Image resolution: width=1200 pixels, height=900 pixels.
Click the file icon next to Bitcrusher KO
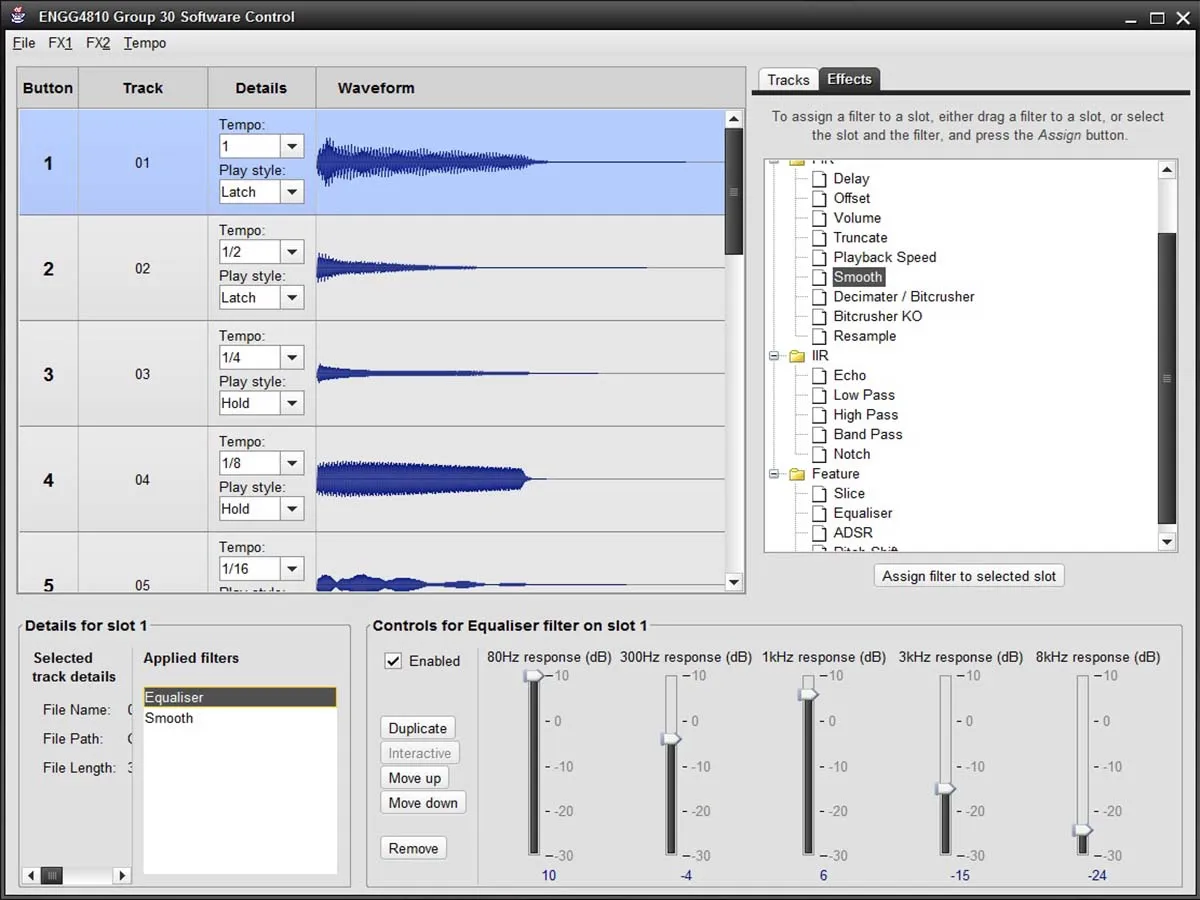pos(820,317)
